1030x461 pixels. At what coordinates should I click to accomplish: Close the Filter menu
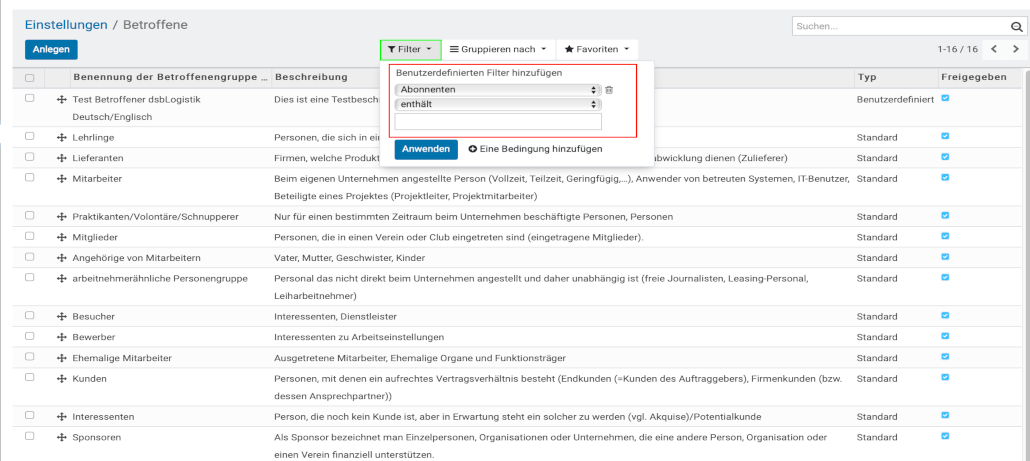pos(410,49)
